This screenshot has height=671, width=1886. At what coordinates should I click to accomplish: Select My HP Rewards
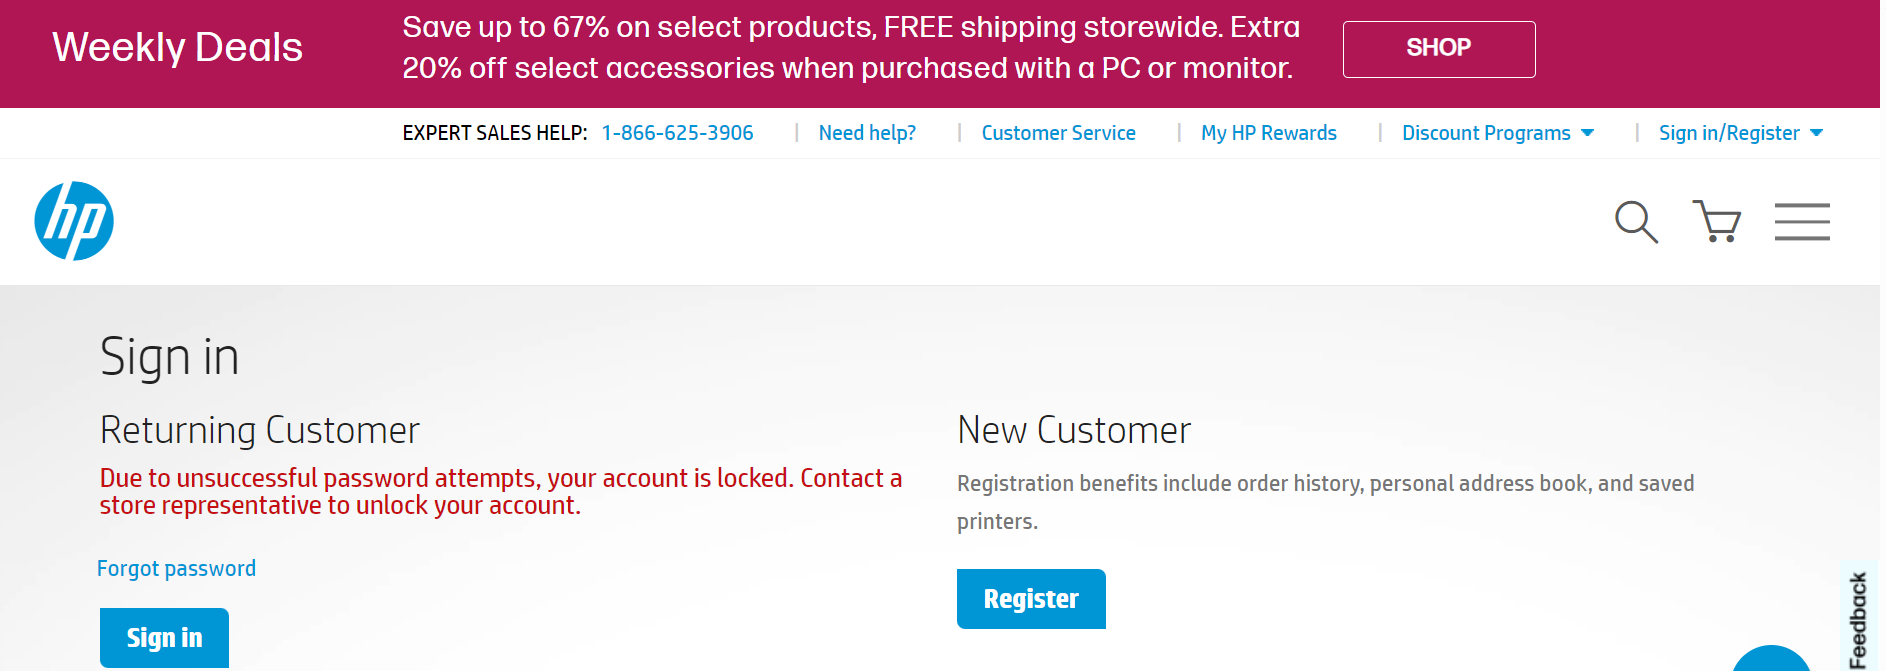1269,132
